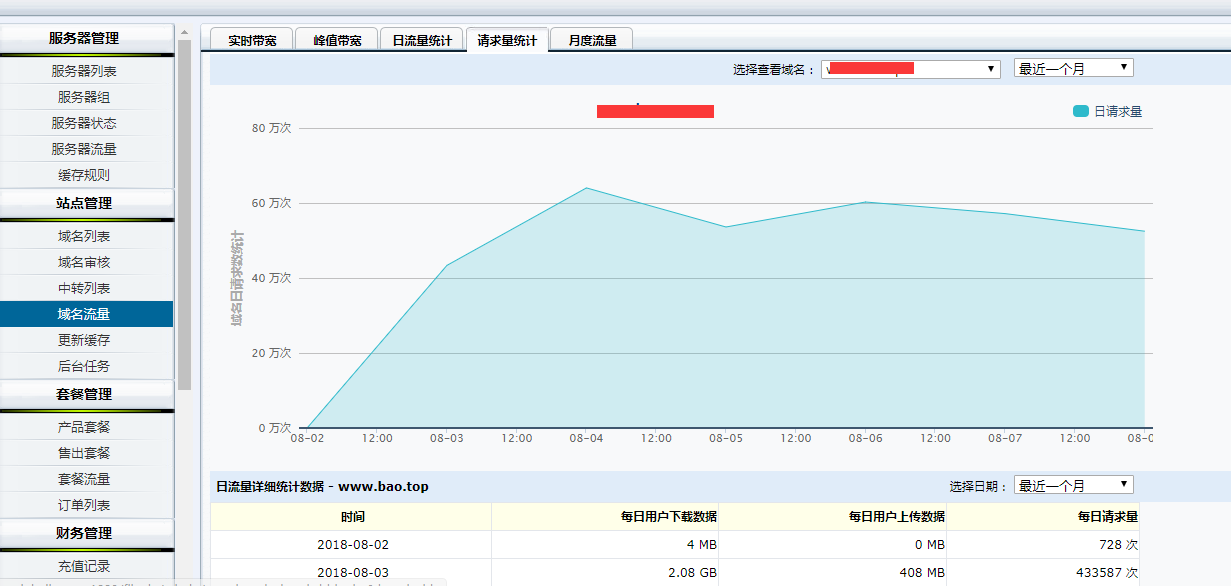Open the 选择日期 dropdown below chart
This screenshot has width=1231, height=586.
point(1073,485)
